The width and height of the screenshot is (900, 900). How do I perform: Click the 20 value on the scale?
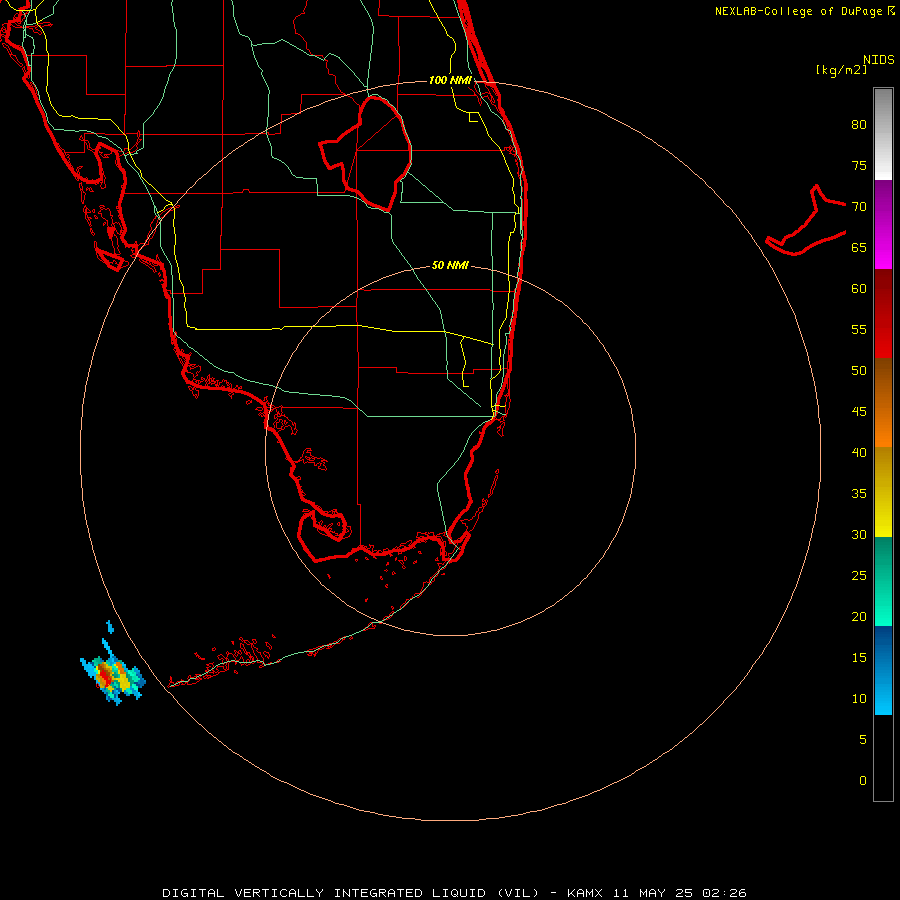[x=859, y=617]
